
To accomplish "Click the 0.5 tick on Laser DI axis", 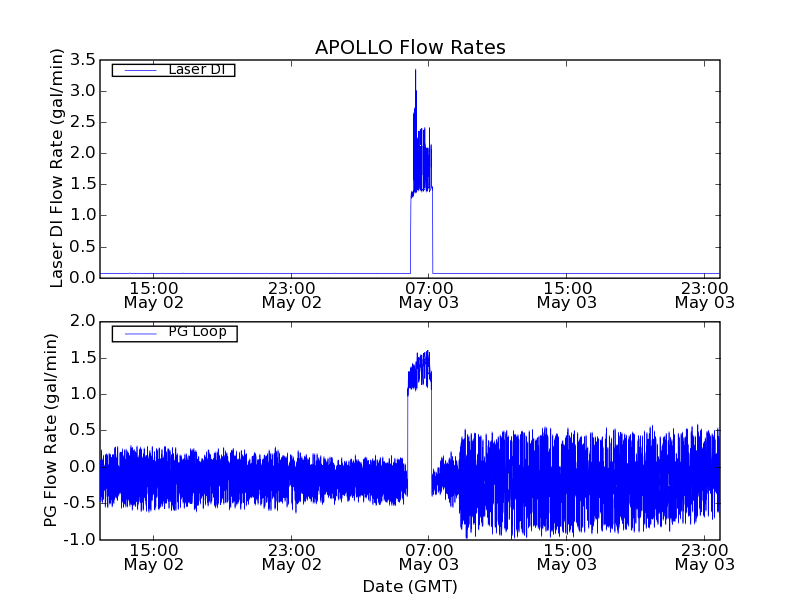I will pos(83,246).
